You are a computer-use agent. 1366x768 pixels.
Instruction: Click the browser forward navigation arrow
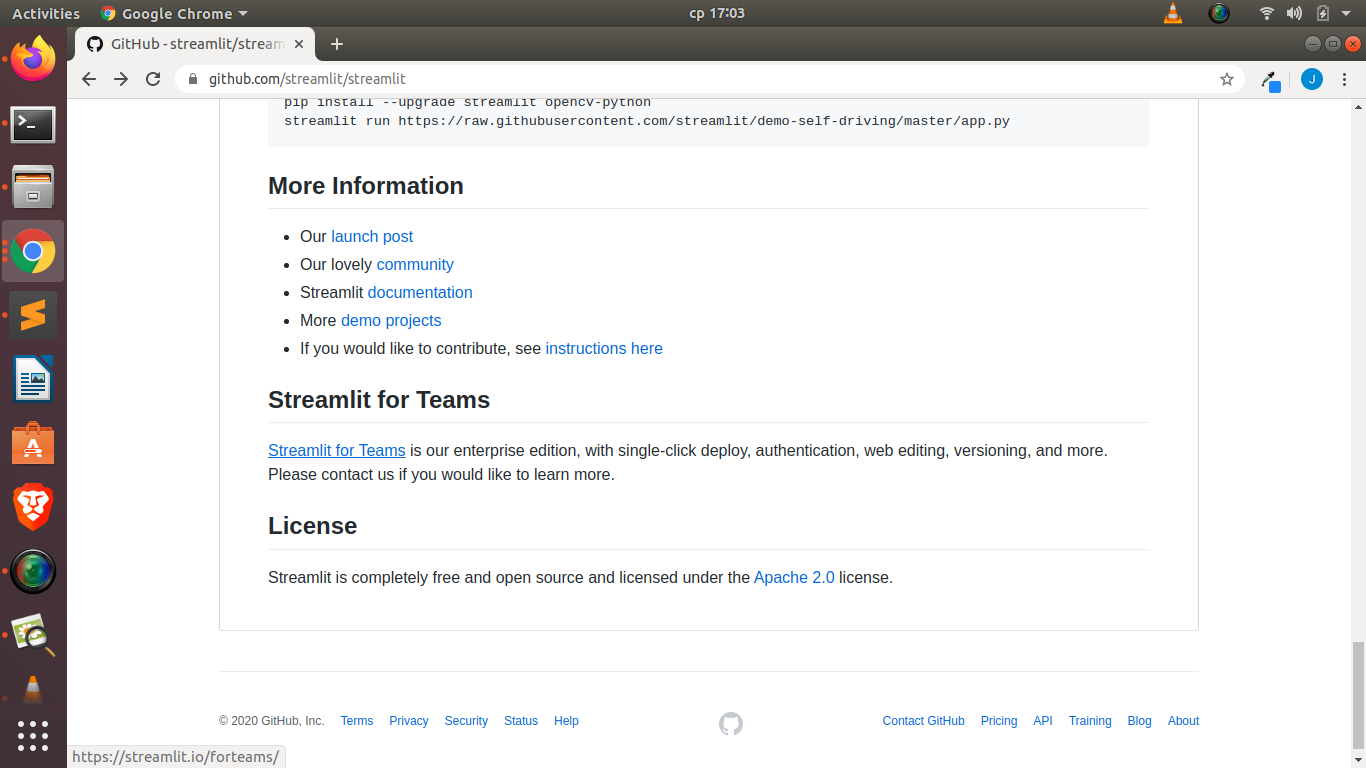121,79
